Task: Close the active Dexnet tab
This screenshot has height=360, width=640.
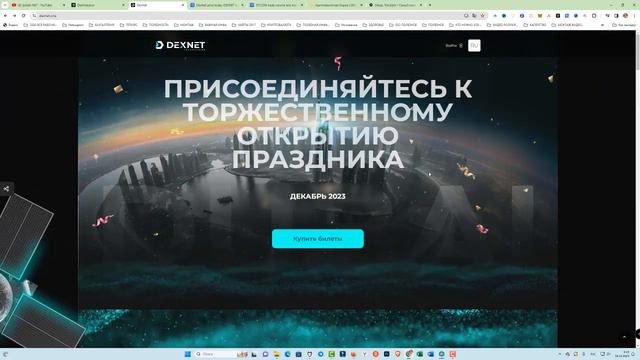Action: click(182, 5)
